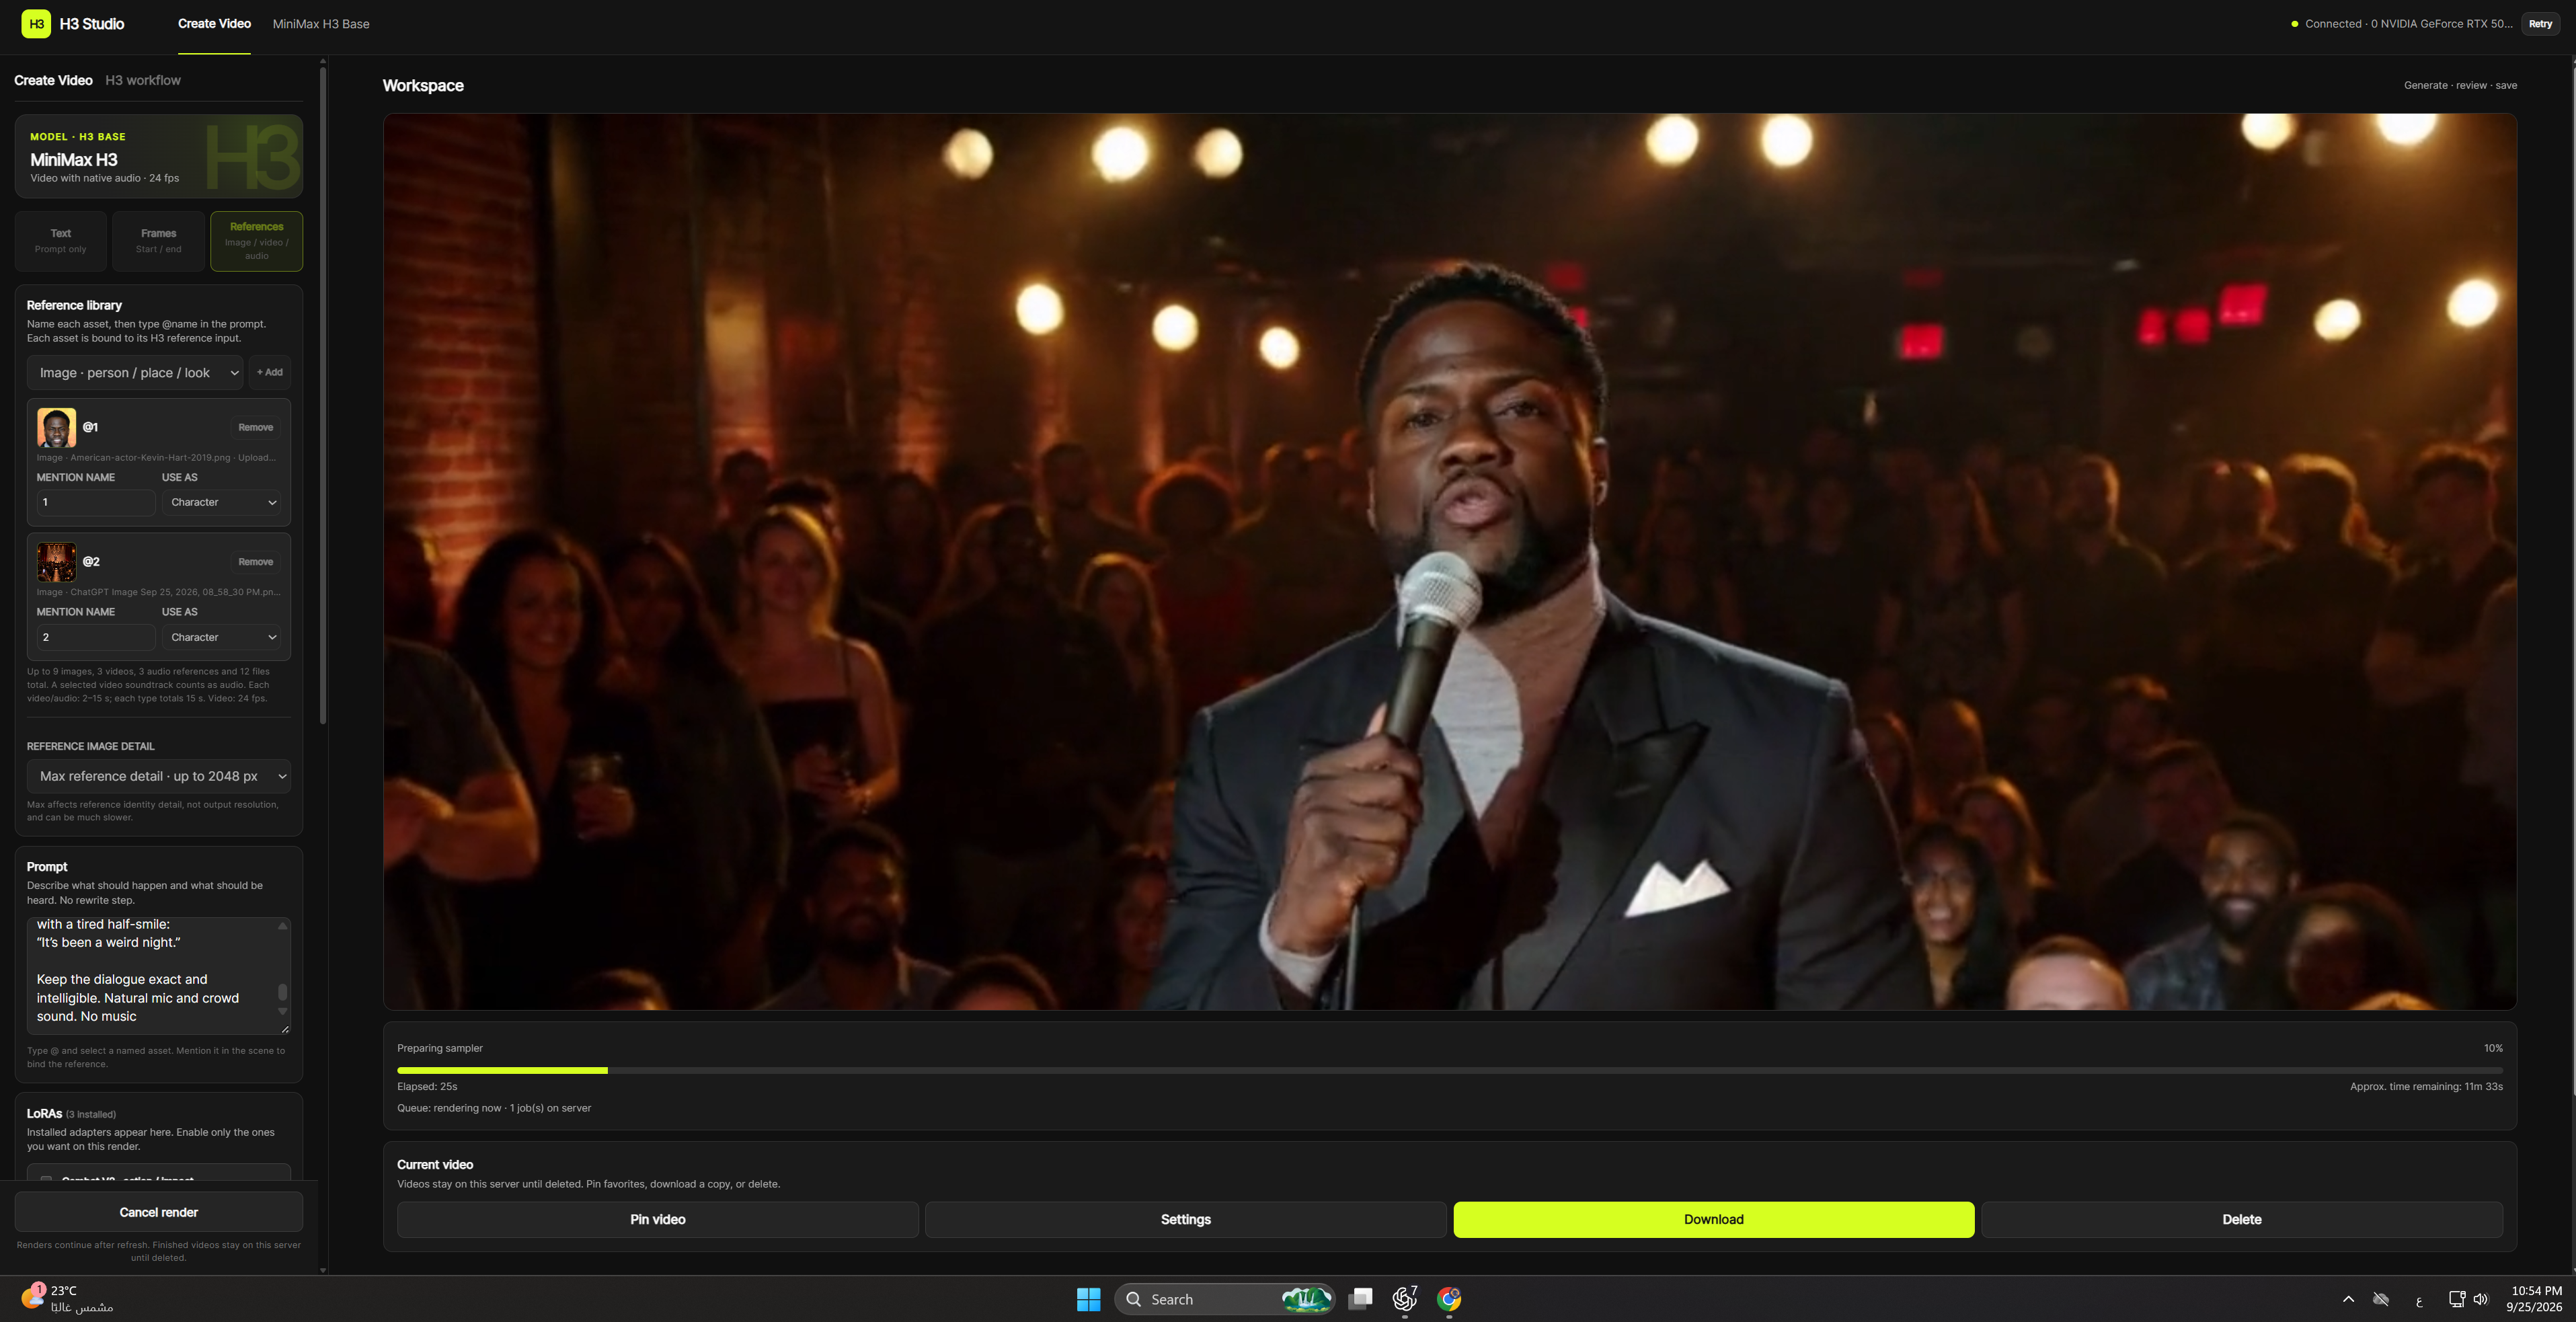Open the current video Settings button
The width and height of the screenshot is (2576, 1322).
[1186, 1220]
